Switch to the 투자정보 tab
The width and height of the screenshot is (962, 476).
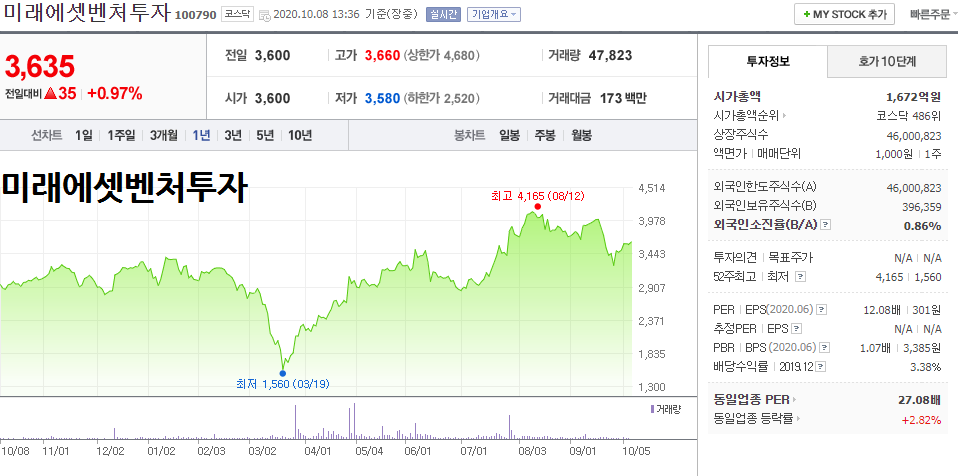coord(768,61)
